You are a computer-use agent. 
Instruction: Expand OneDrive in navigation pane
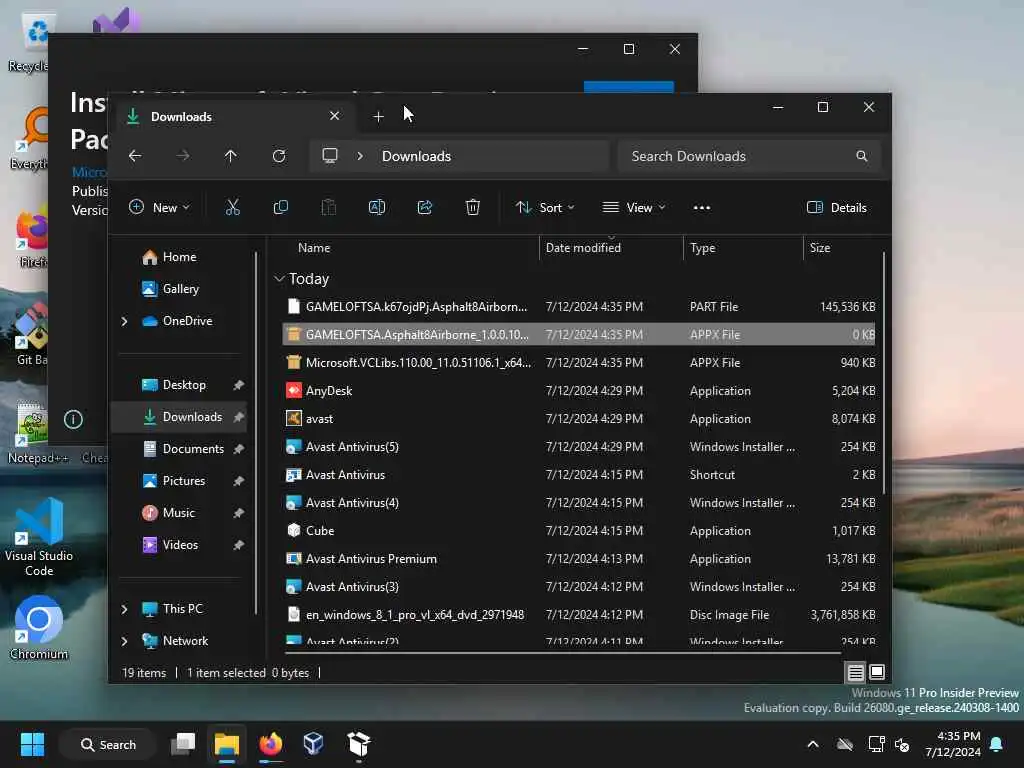tap(125, 321)
